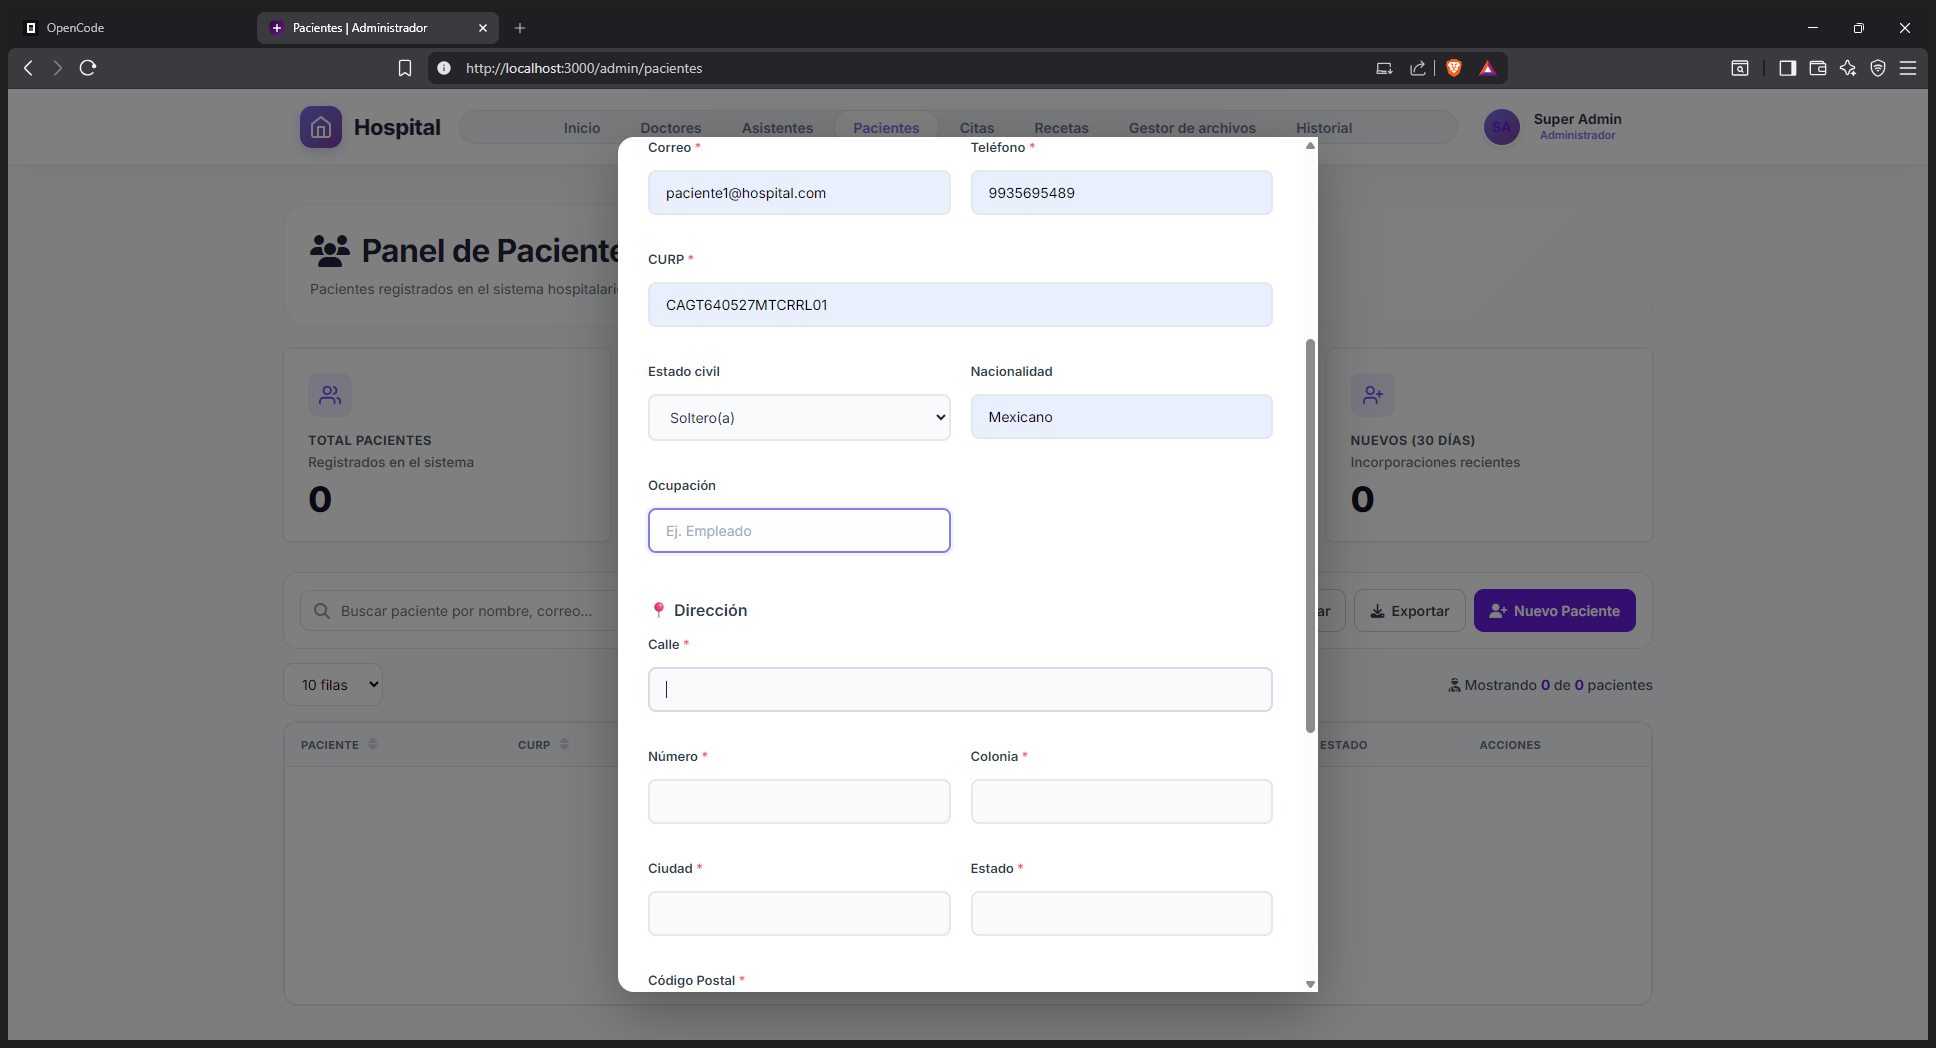Image resolution: width=1936 pixels, height=1048 pixels.
Task: Click the Correo email field
Action: 799,193
